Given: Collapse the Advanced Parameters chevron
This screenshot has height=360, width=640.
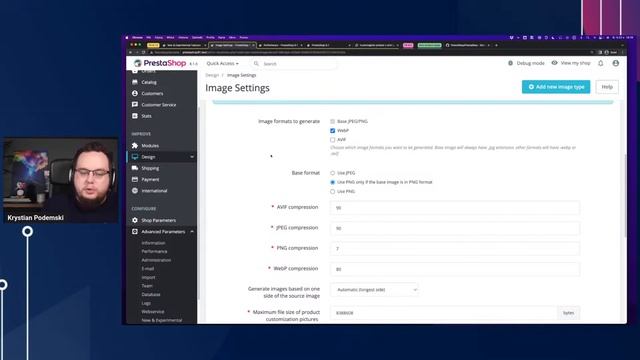Looking at the screenshot, I should [192, 231].
